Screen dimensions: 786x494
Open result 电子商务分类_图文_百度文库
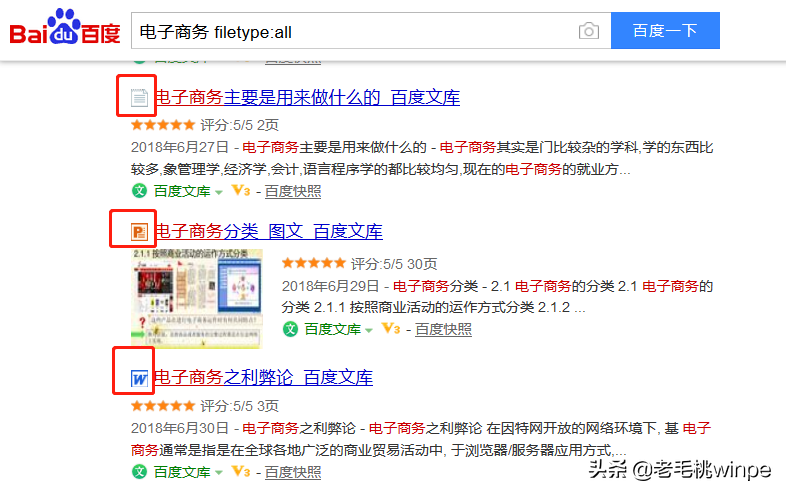(x=268, y=231)
